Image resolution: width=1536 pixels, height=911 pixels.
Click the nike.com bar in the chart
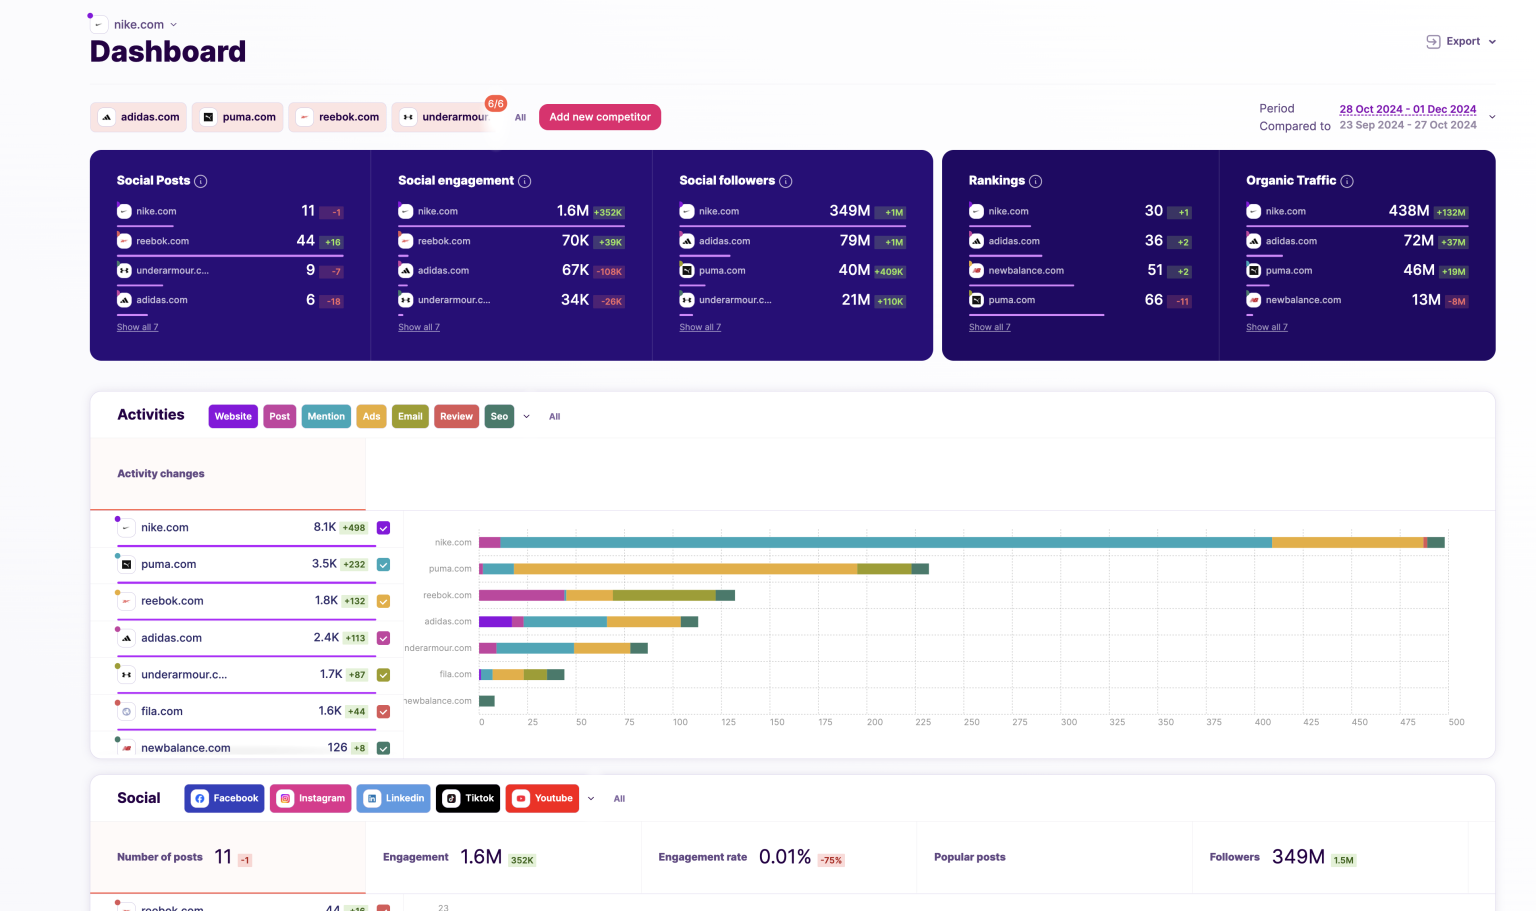[950, 541]
